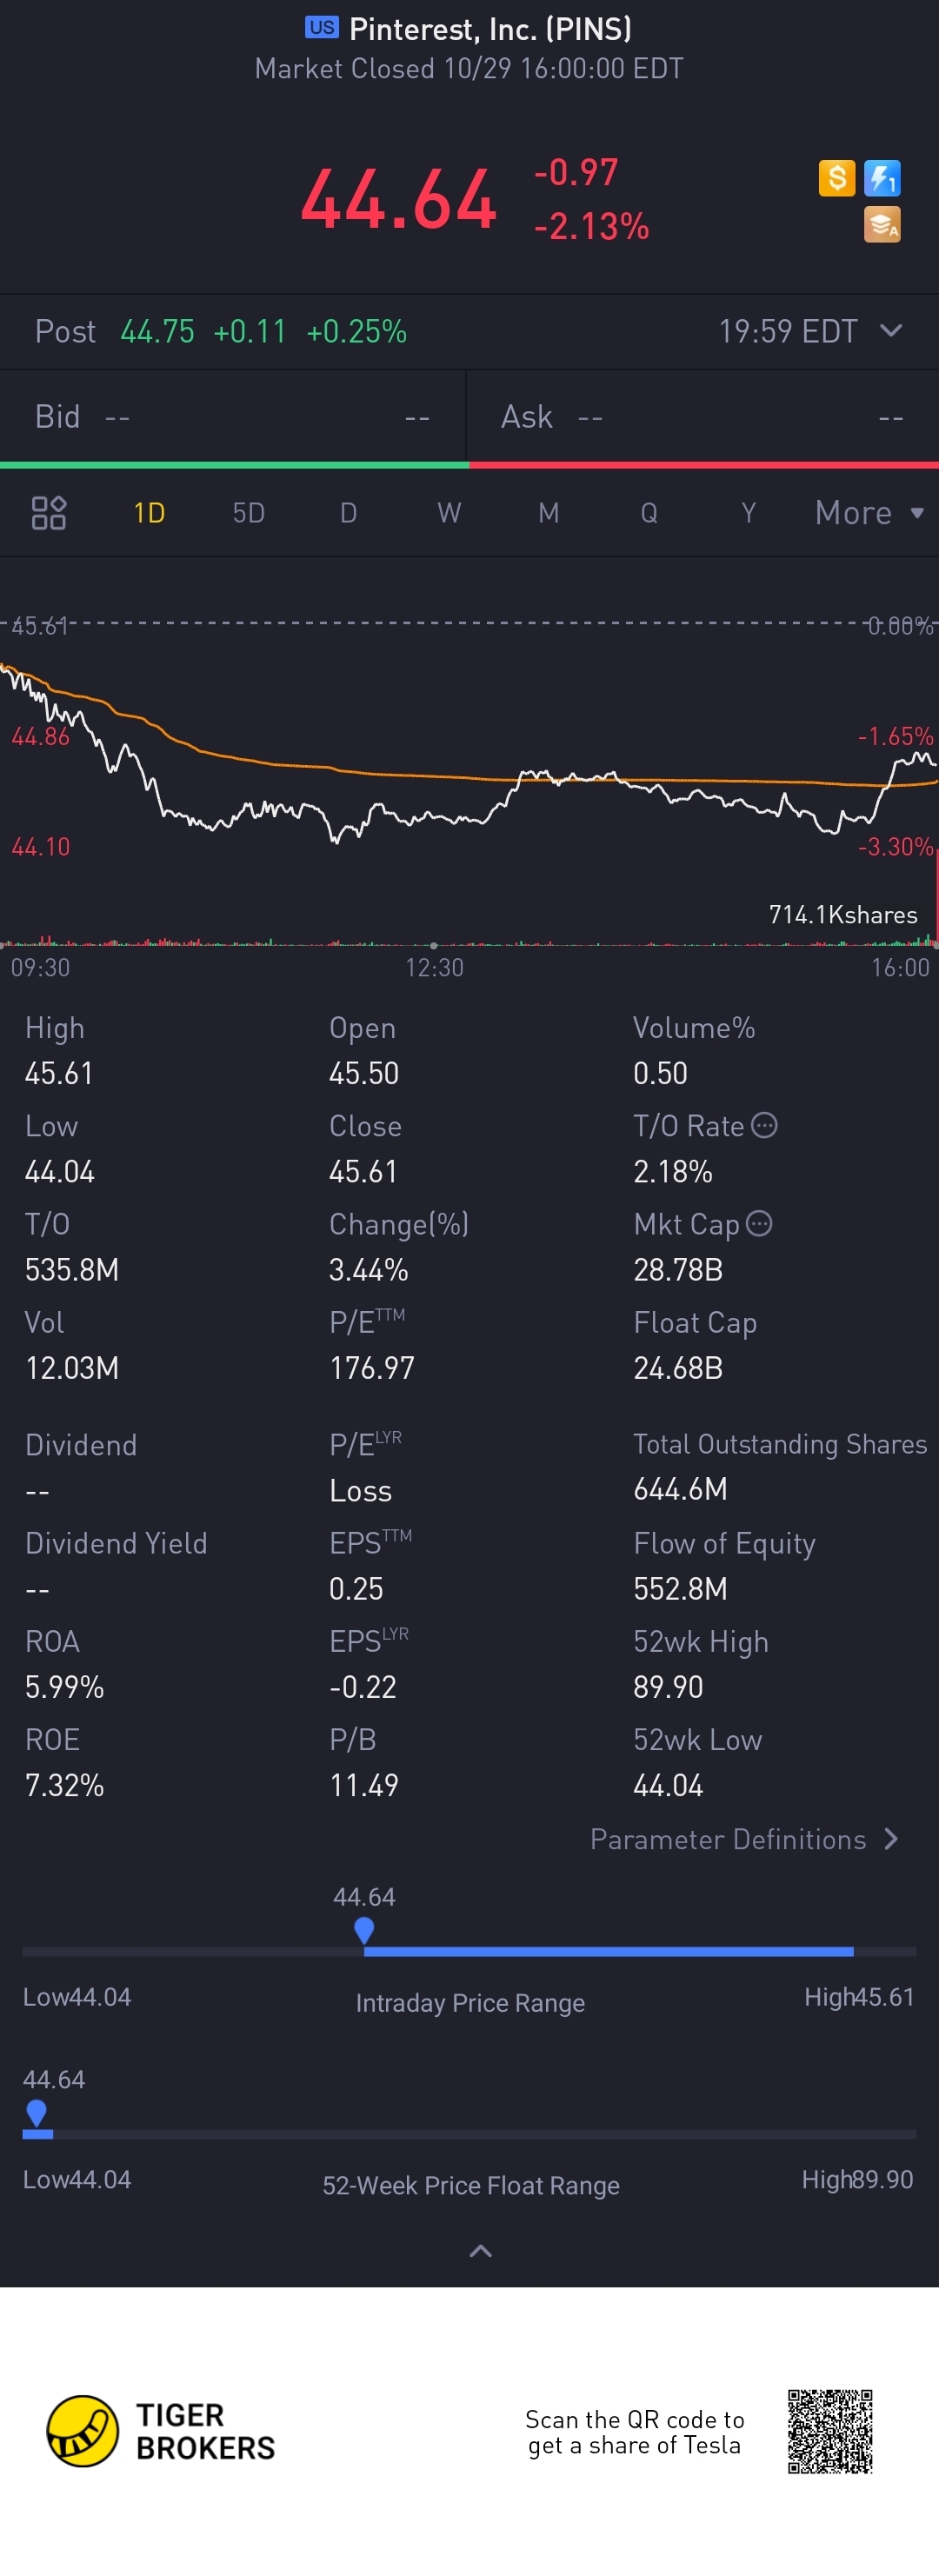Tap the info icon beside T/O Rate
Viewport: 939px width, 2576px height.
coord(764,1125)
